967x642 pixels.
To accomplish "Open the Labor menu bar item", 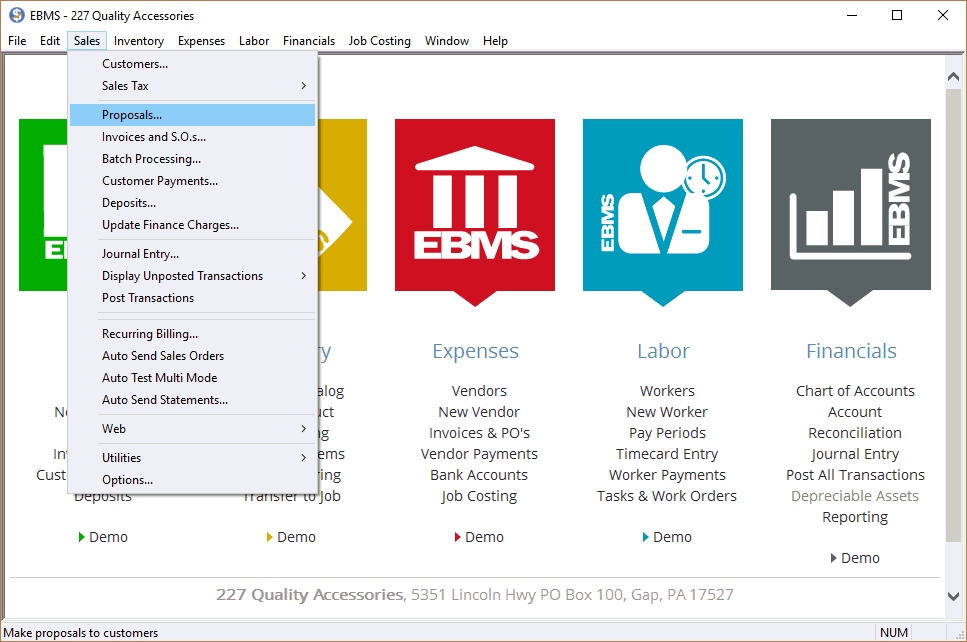I will tap(254, 41).
